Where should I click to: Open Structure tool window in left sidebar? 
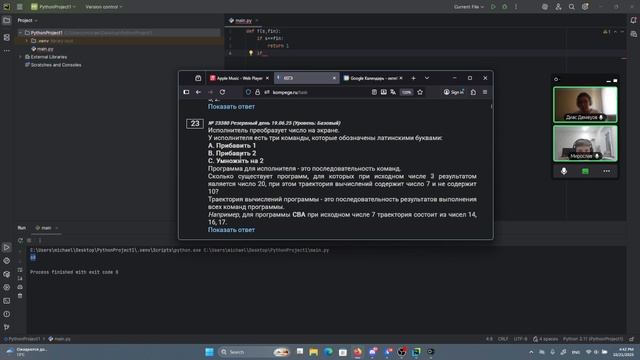(7, 37)
